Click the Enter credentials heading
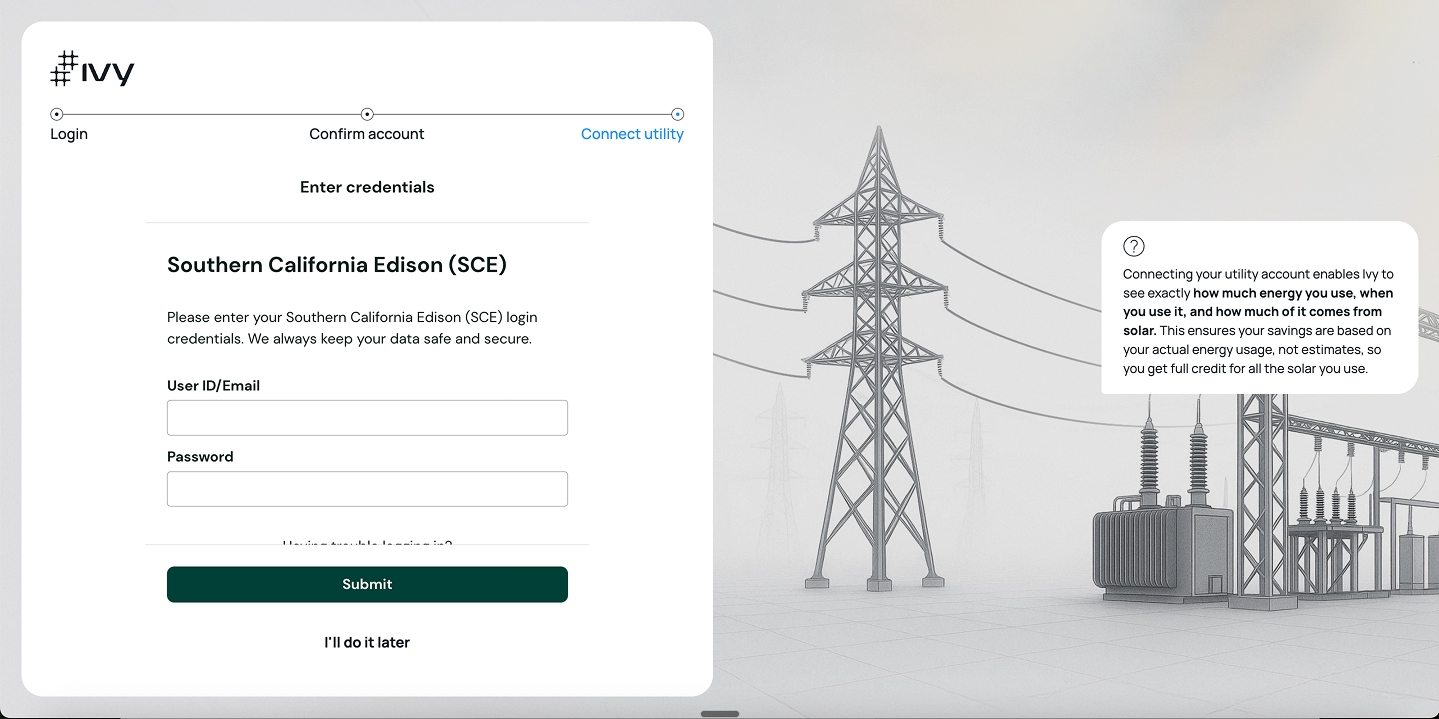Screen dimensions: 1439x719 pos(367,187)
